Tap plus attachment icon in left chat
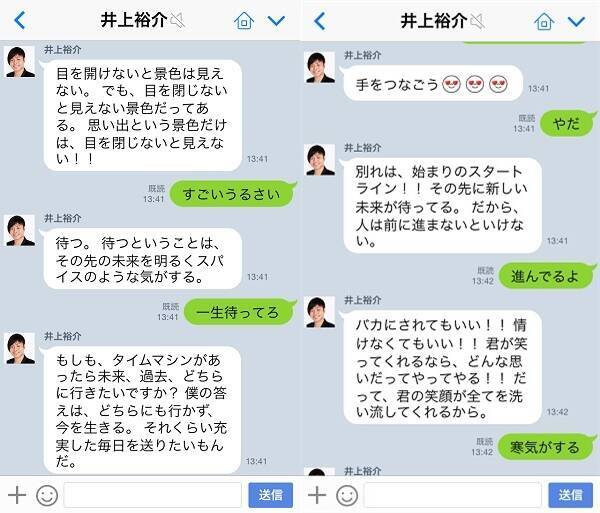Screen dimensions: 600x513 (17, 495)
